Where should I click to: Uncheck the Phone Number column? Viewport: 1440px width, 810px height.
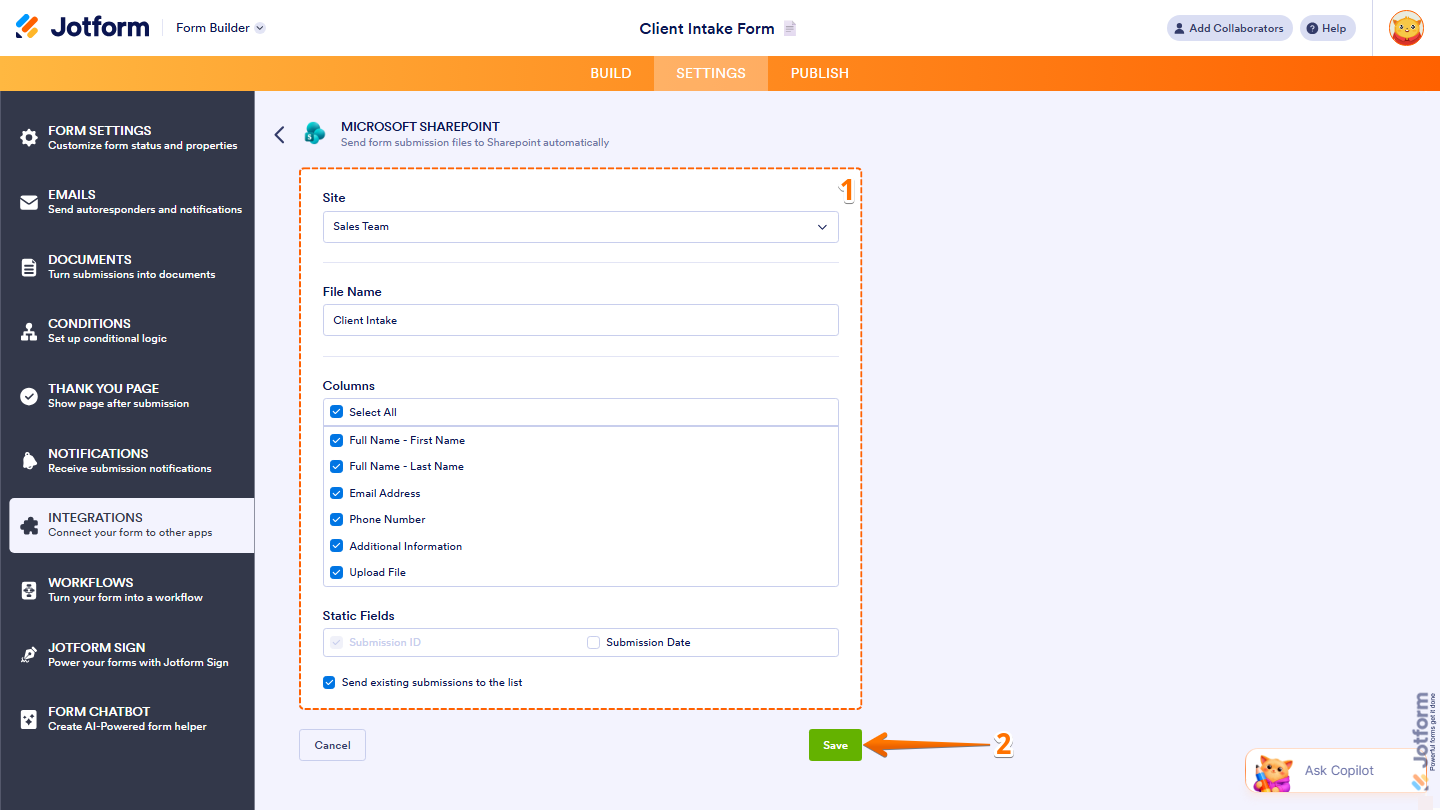tap(336, 519)
